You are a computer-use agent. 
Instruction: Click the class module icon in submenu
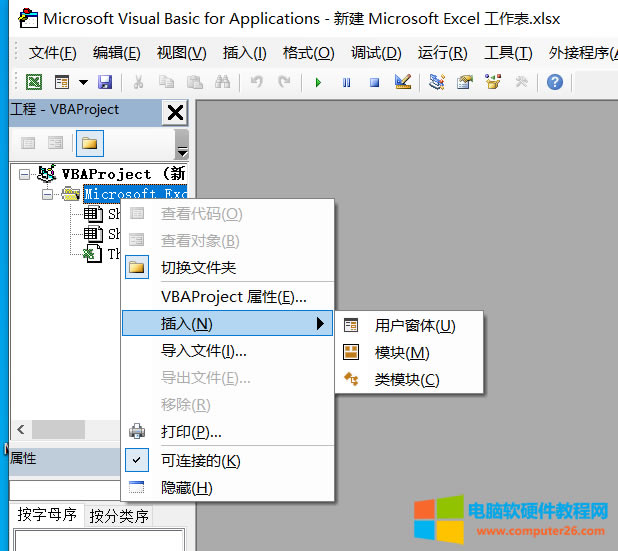coord(351,379)
